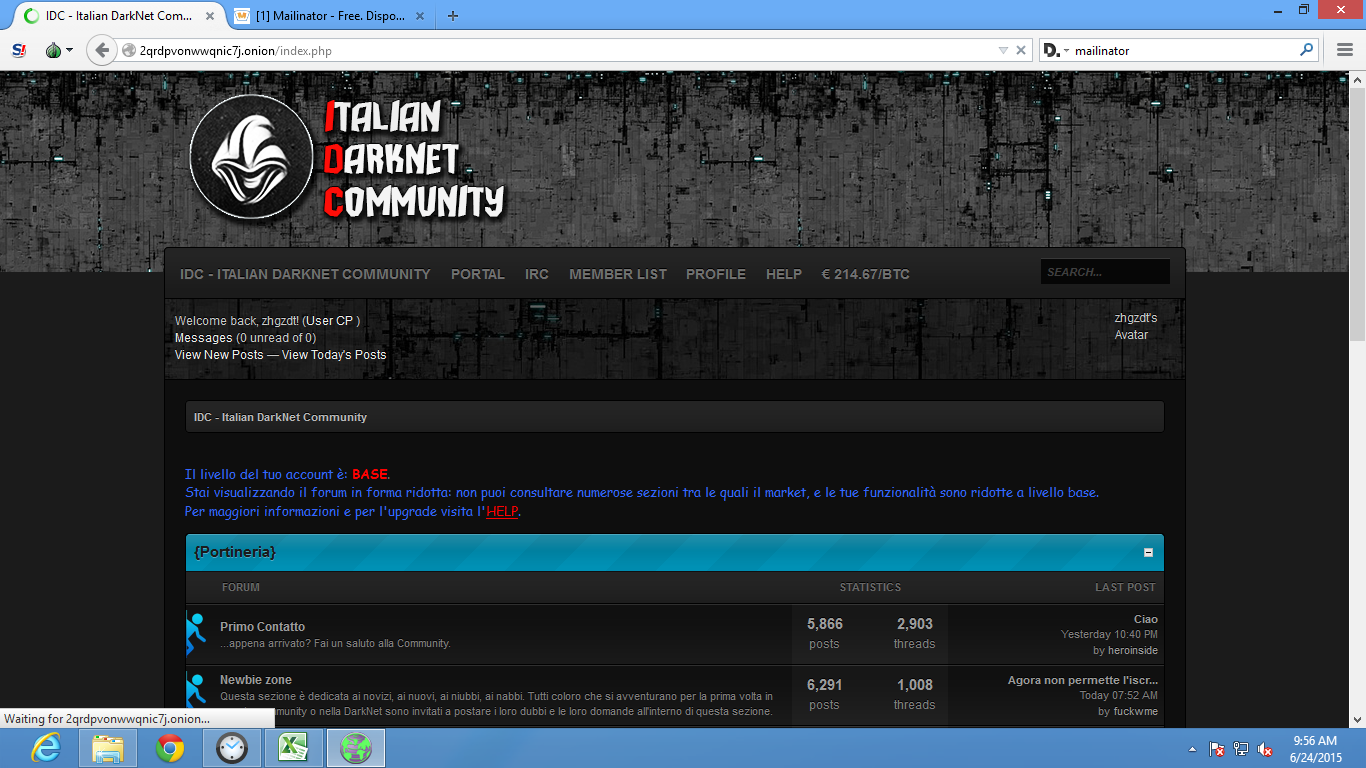1366x768 pixels.
Task: Open Excel from the taskbar
Action: click(294, 748)
